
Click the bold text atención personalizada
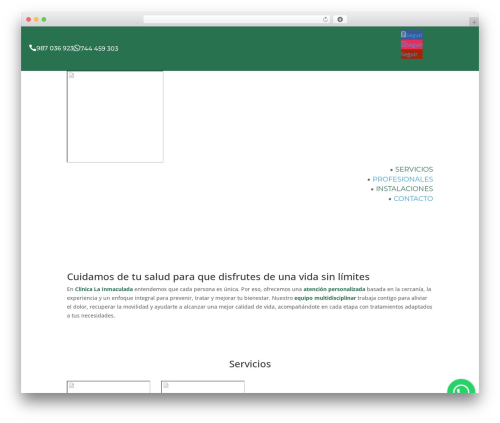(334, 289)
